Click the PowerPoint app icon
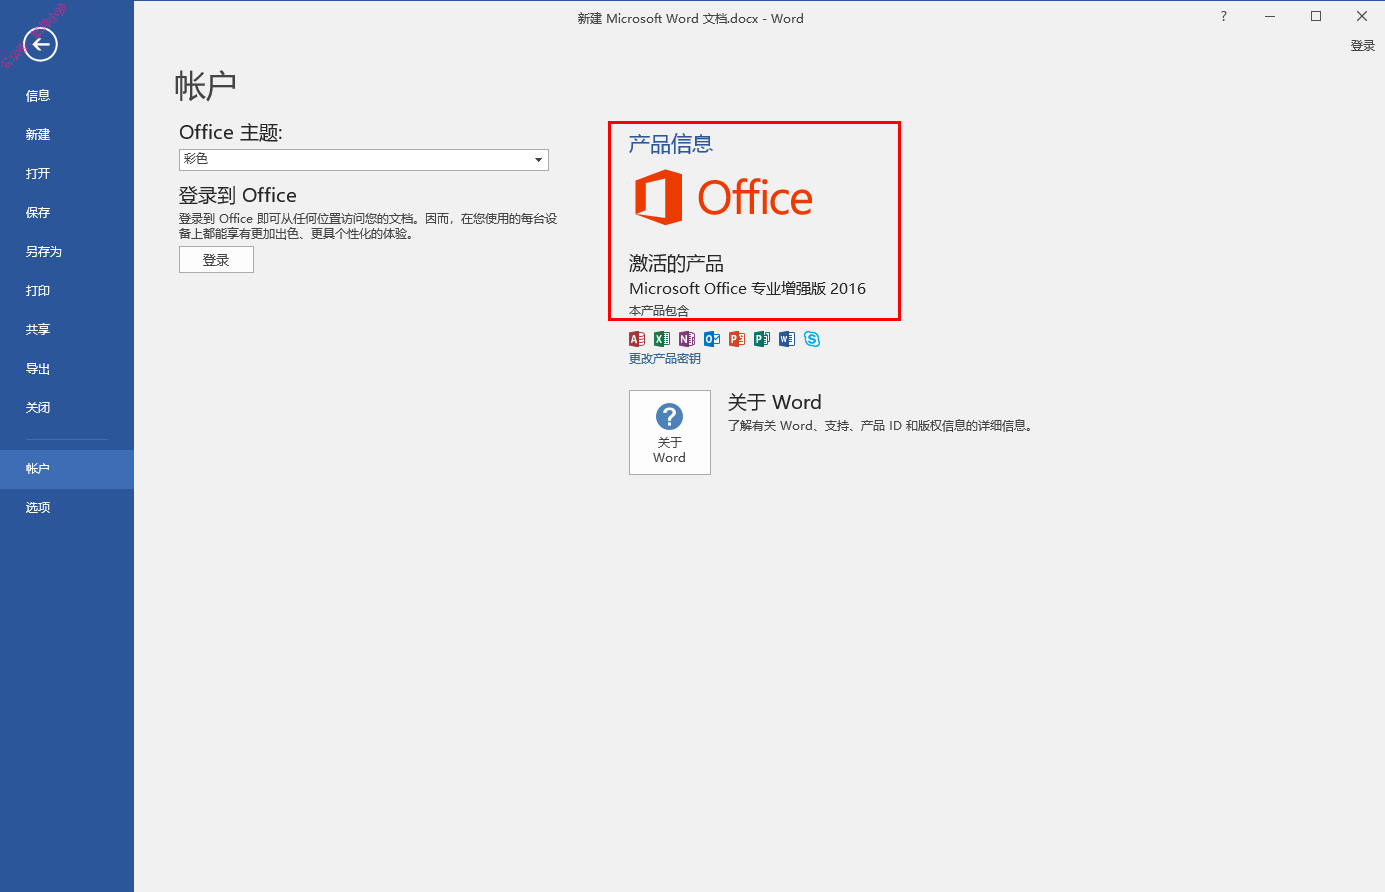The height and width of the screenshot is (892, 1385). pos(737,339)
